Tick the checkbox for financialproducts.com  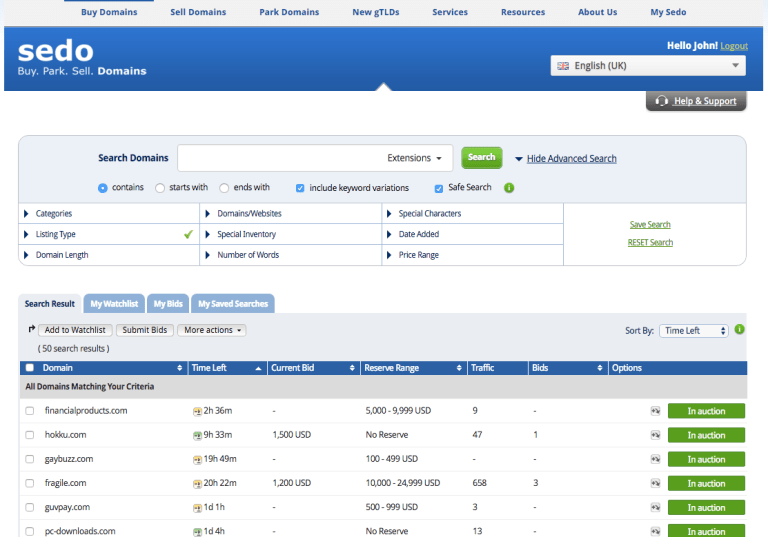pos(30,411)
